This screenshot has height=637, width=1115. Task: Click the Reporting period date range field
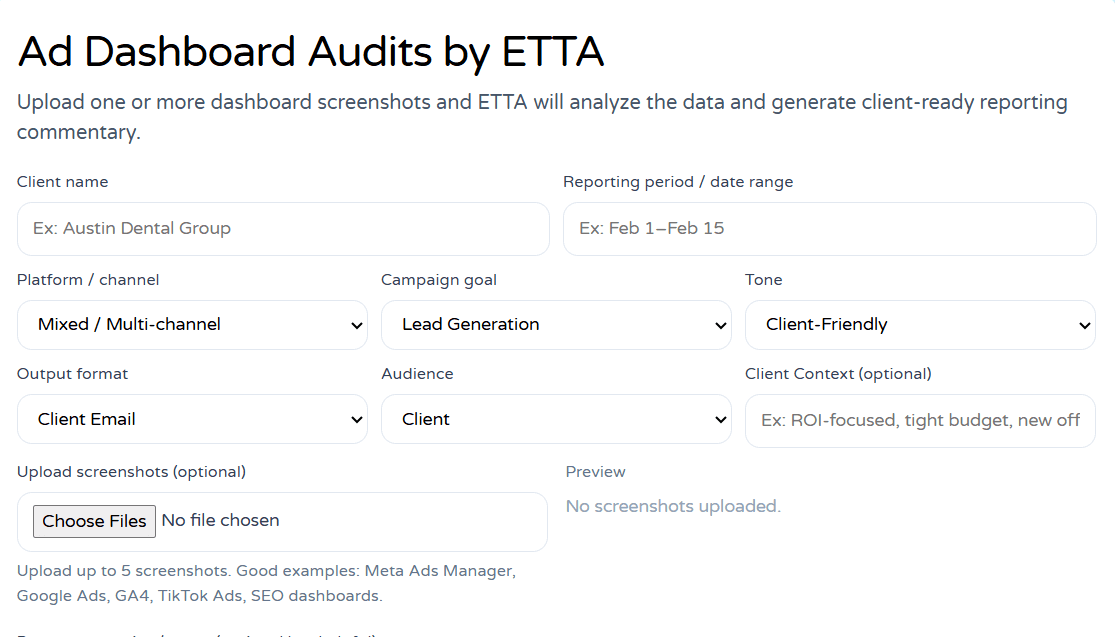(830, 229)
